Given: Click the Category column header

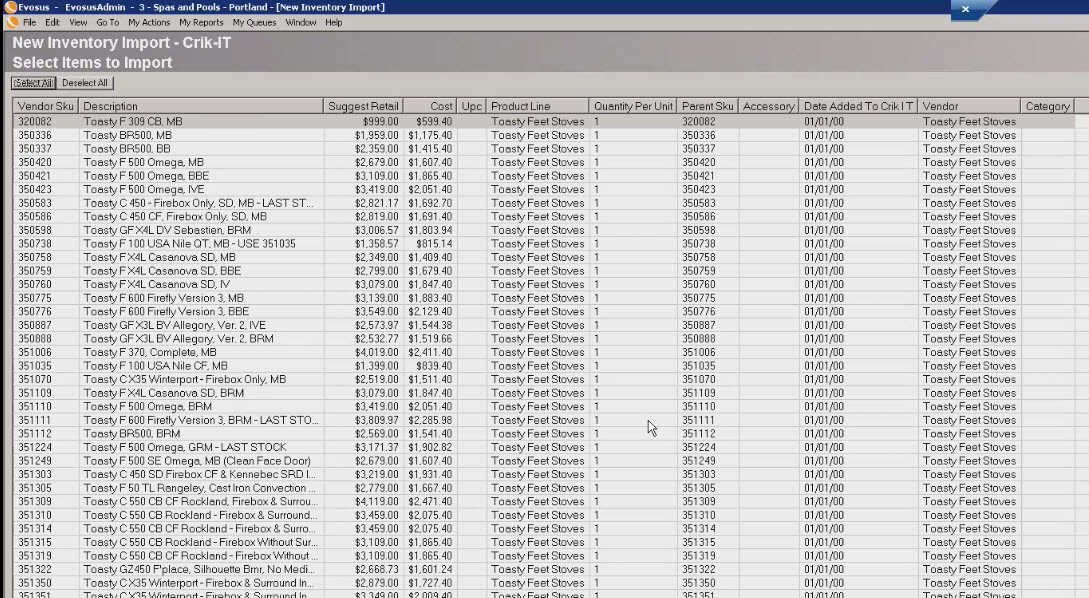Looking at the screenshot, I should click(1047, 106).
